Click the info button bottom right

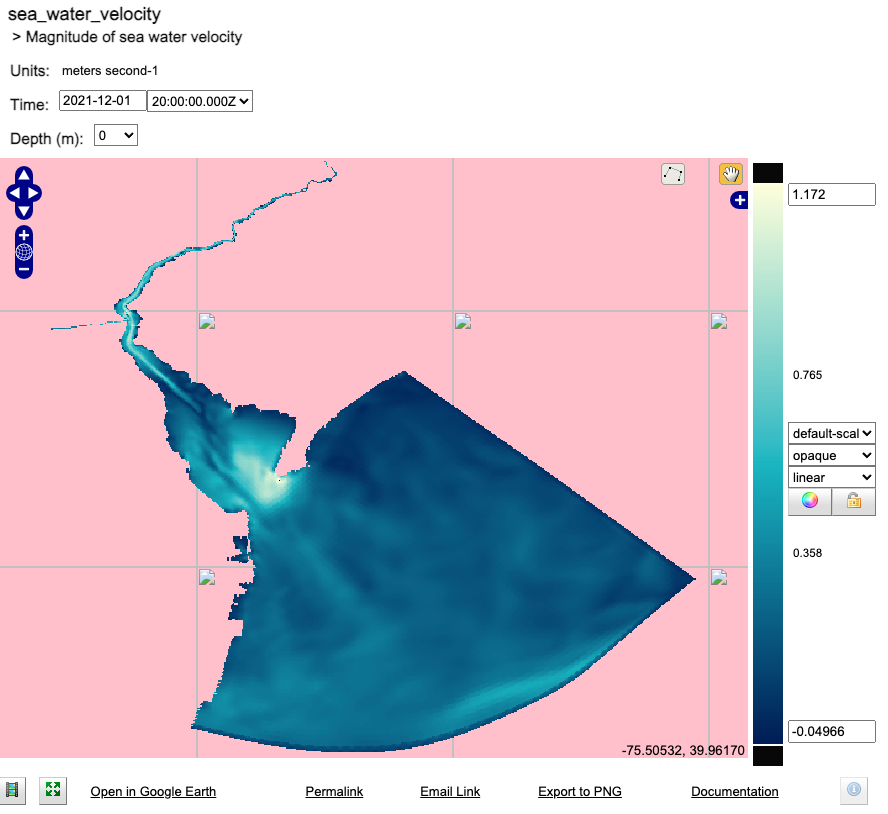point(853,790)
